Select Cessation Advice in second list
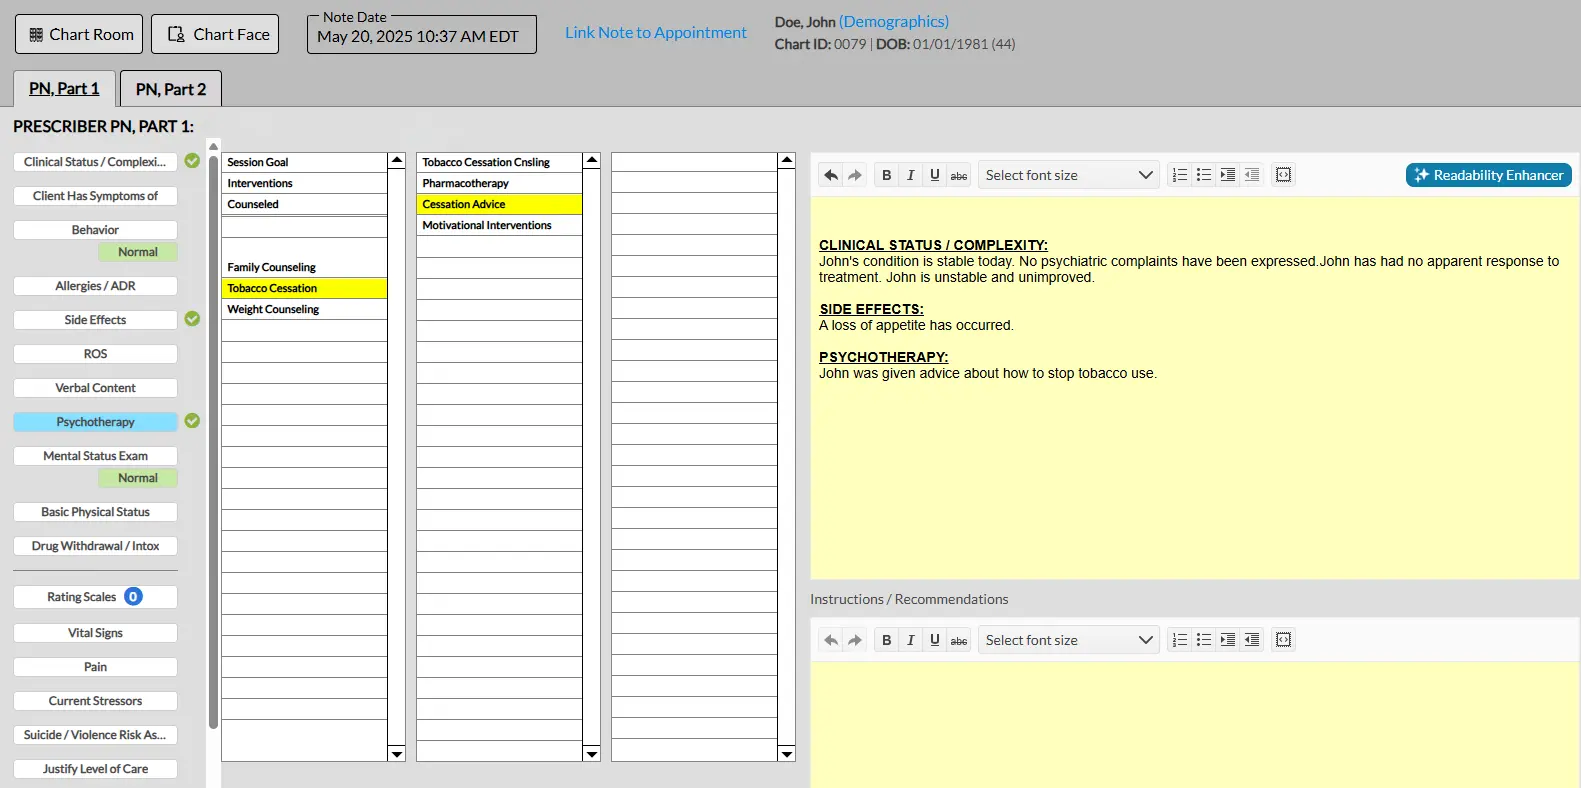This screenshot has height=788, width=1581. click(499, 204)
